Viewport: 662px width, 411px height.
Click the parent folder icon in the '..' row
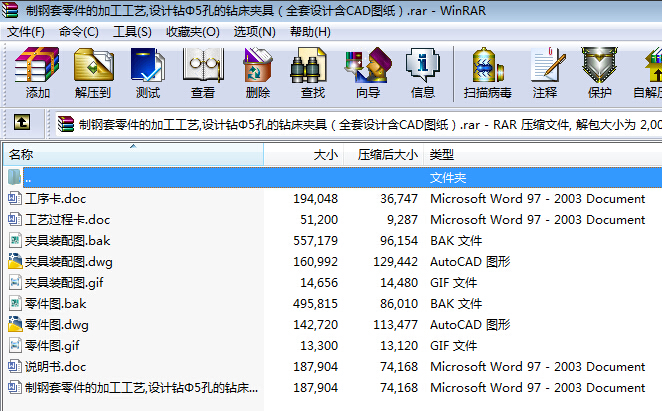[x=14, y=177]
